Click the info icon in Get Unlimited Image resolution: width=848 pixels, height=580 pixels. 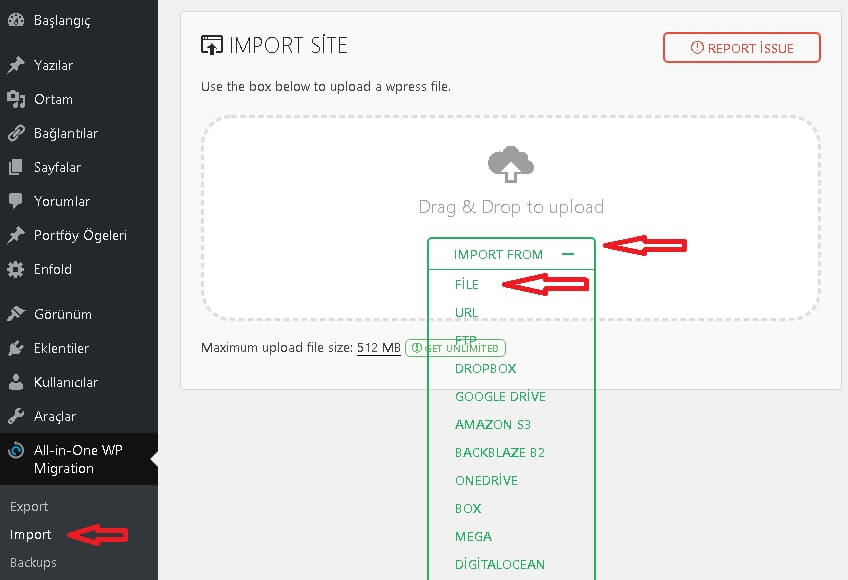[x=416, y=348]
